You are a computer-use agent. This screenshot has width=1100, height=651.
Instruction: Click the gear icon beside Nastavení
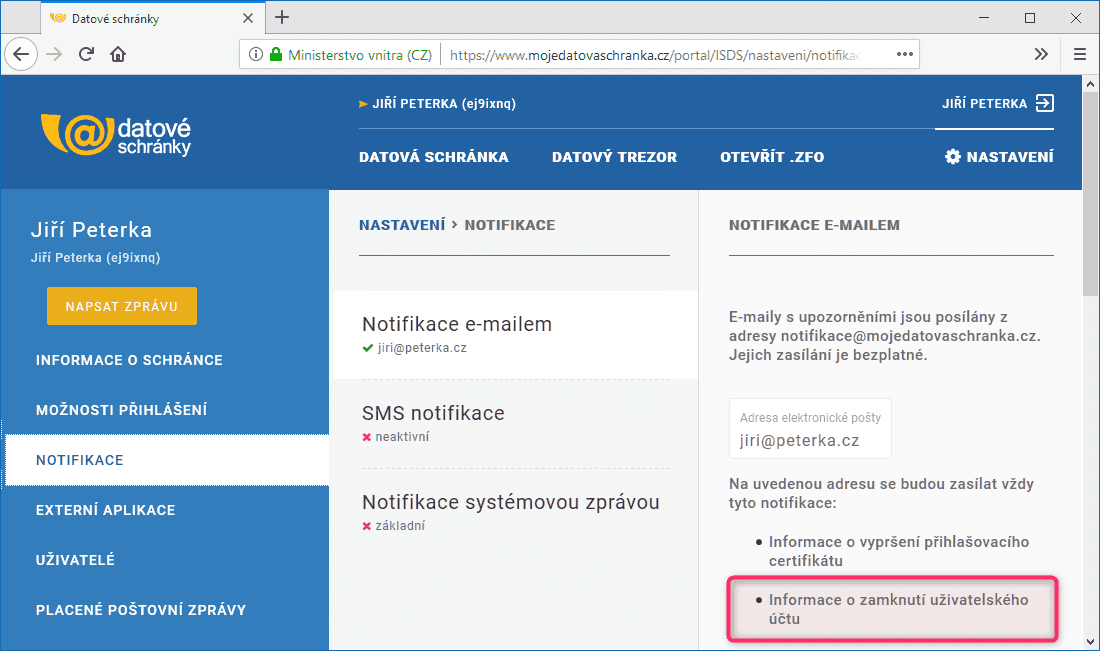pos(952,156)
